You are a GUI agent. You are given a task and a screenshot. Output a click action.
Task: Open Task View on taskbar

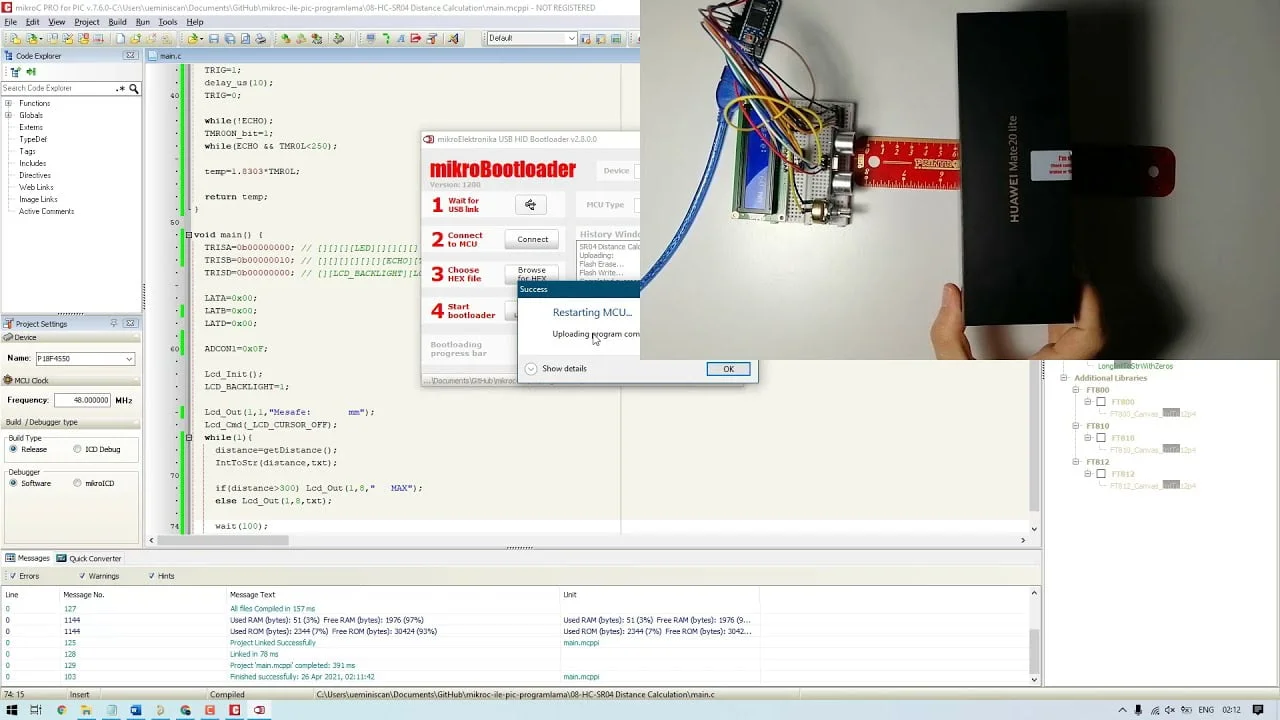(x=35, y=710)
